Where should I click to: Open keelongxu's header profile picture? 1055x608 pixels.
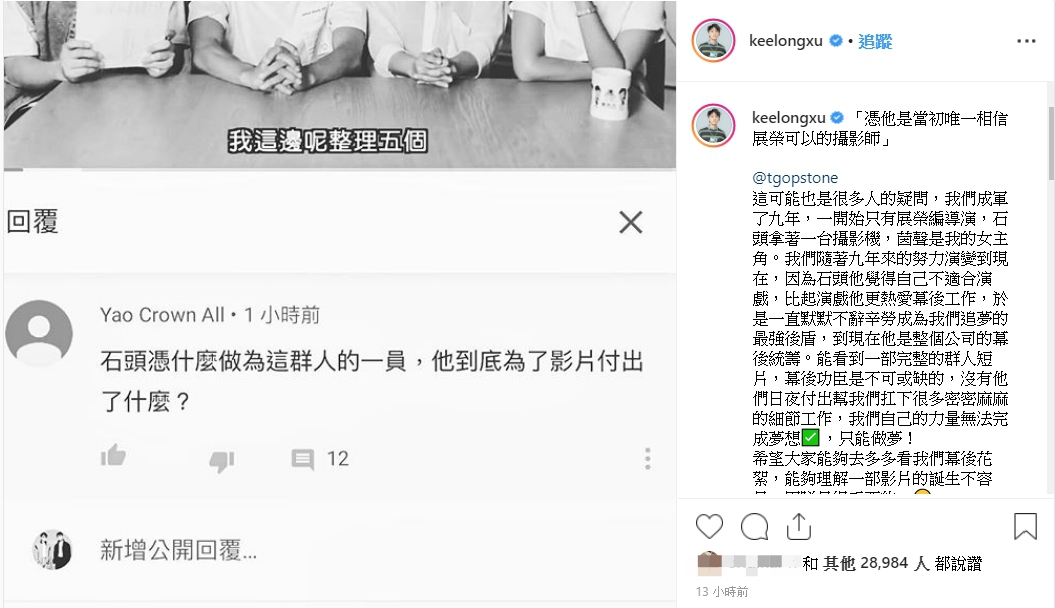713,40
